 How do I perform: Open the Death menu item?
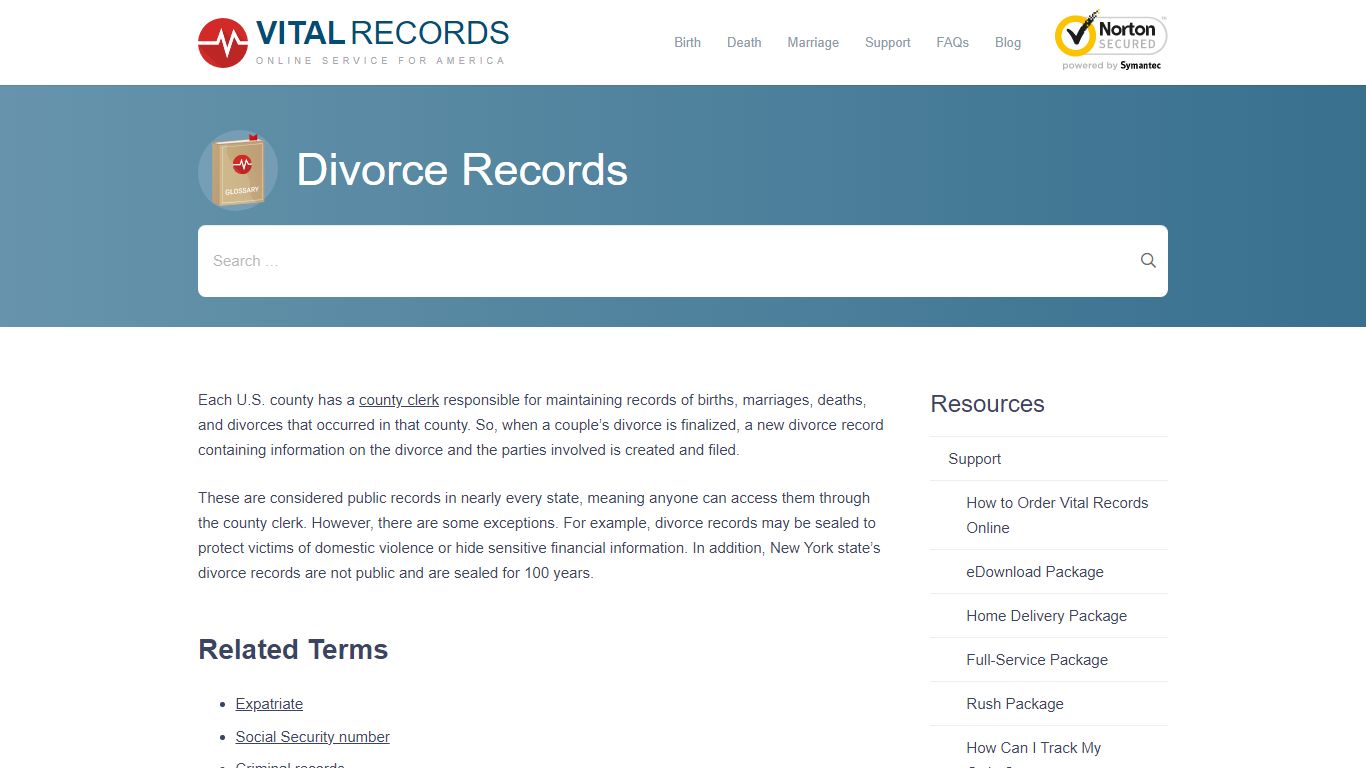[x=744, y=42]
